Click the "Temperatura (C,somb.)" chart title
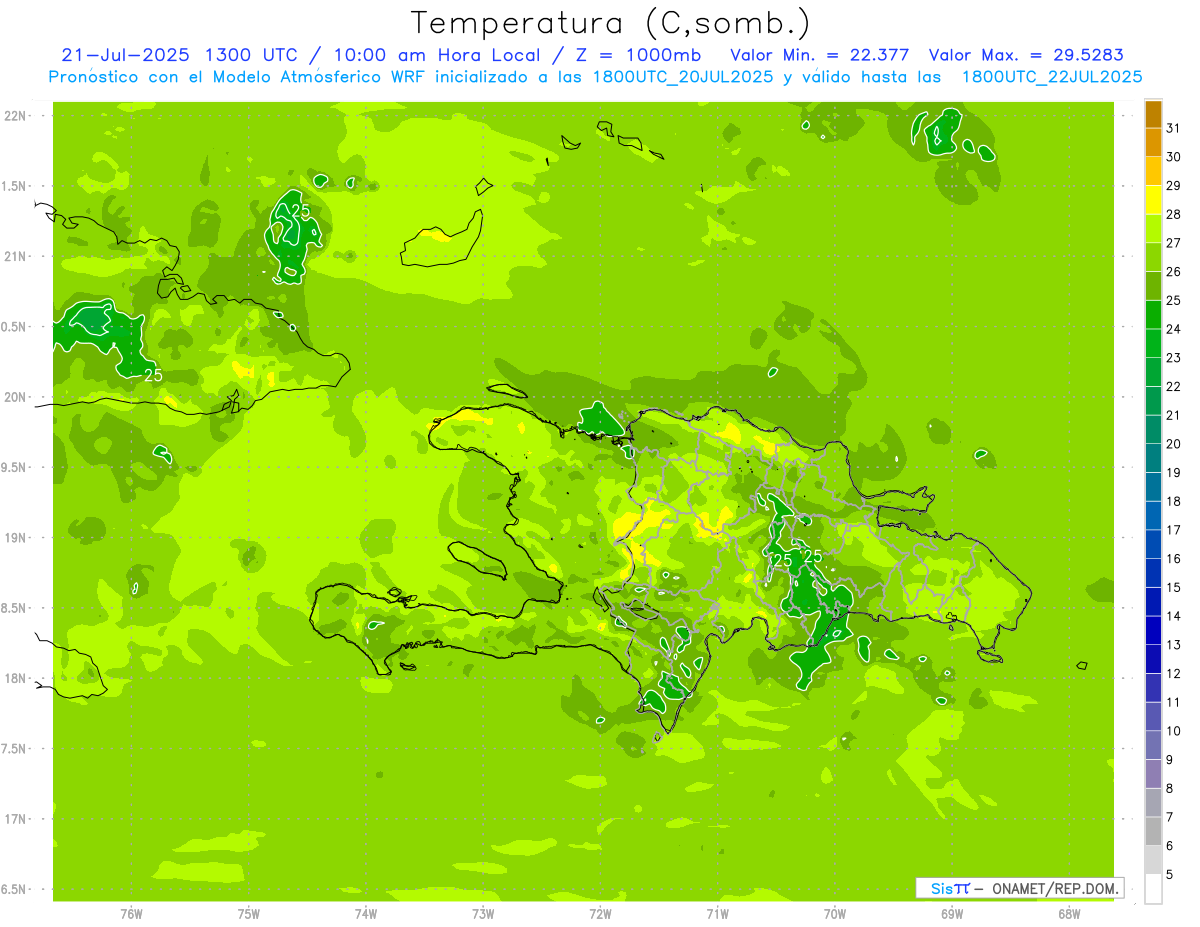The width and height of the screenshot is (1200, 927). click(x=610, y=23)
